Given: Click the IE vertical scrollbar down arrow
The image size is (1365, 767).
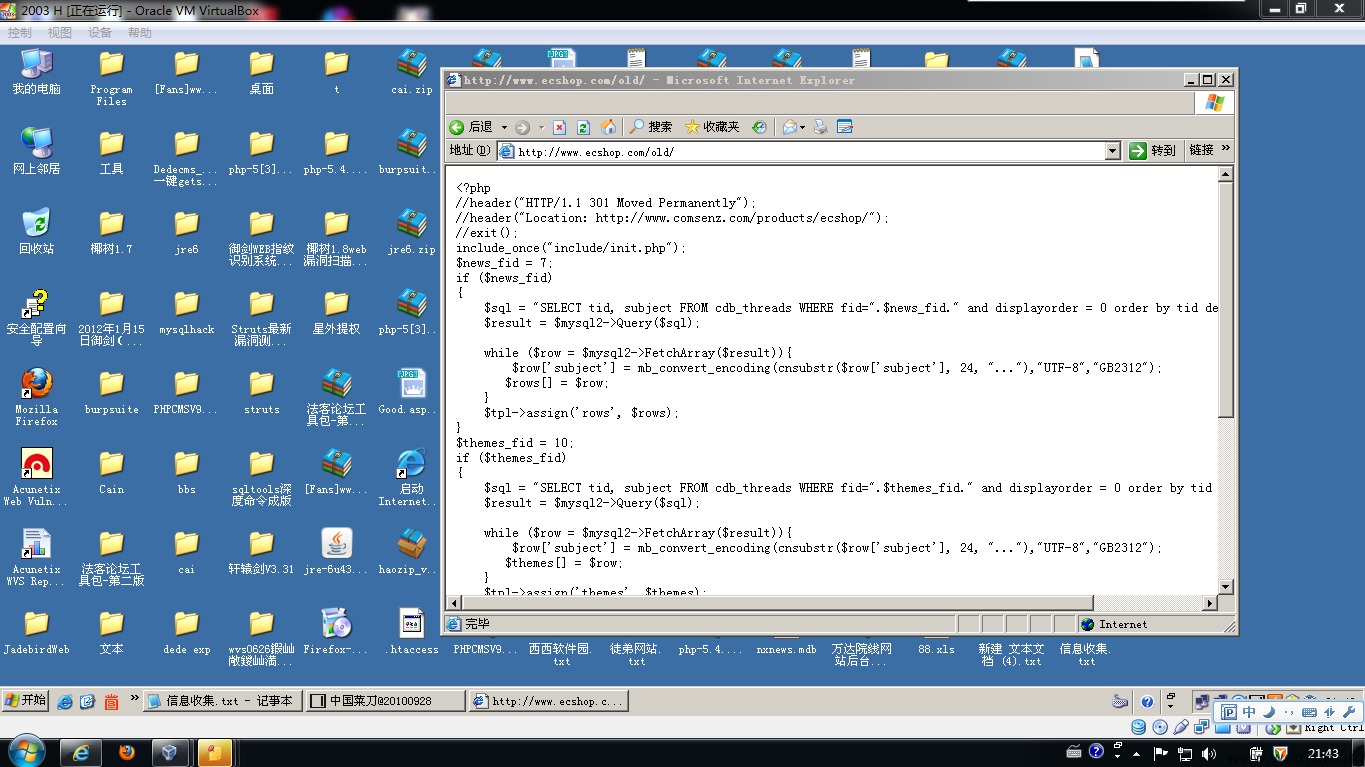Looking at the screenshot, I should 1226,587.
